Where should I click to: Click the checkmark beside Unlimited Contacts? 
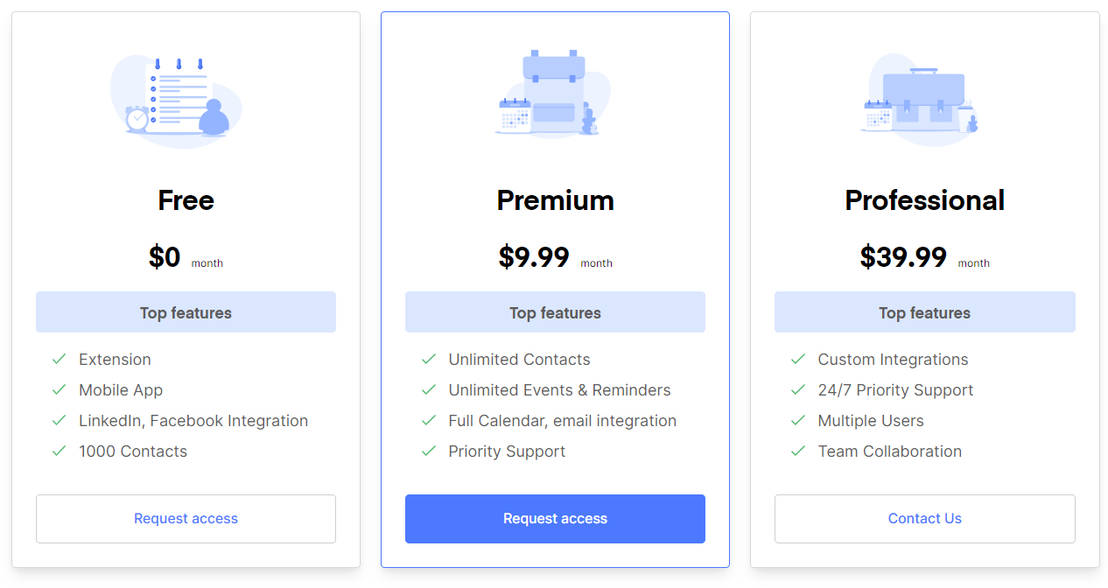(x=428, y=359)
